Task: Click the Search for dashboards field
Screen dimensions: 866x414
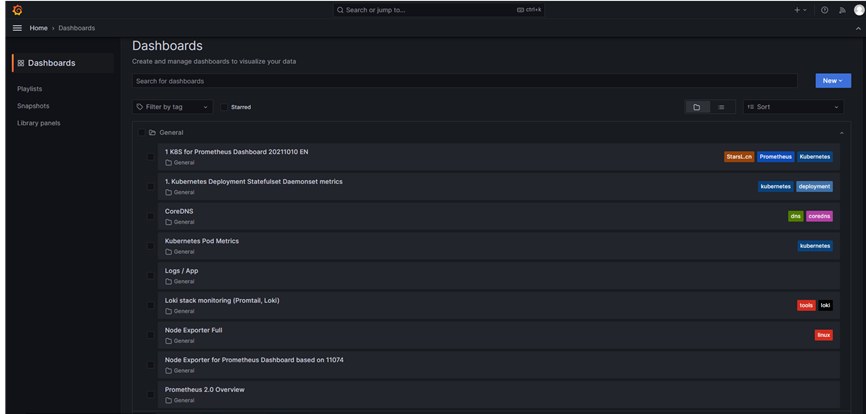Action: pyautogui.click(x=464, y=81)
